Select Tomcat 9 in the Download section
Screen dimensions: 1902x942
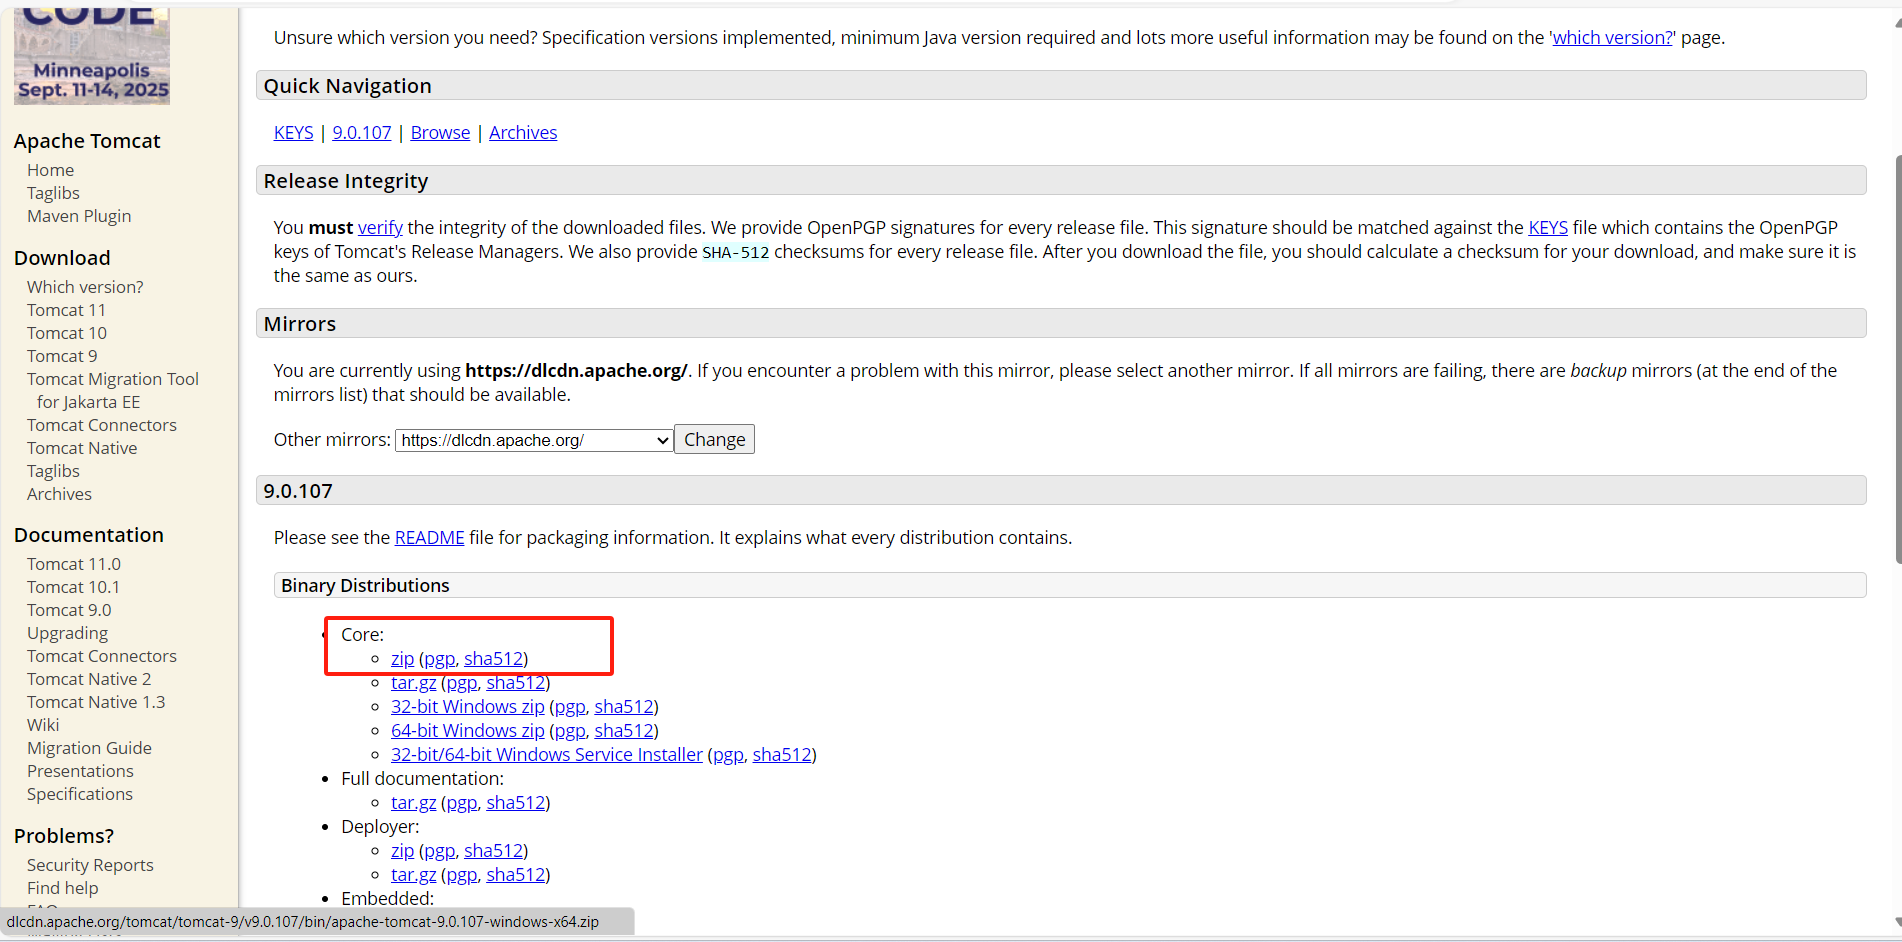coord(62,356)
